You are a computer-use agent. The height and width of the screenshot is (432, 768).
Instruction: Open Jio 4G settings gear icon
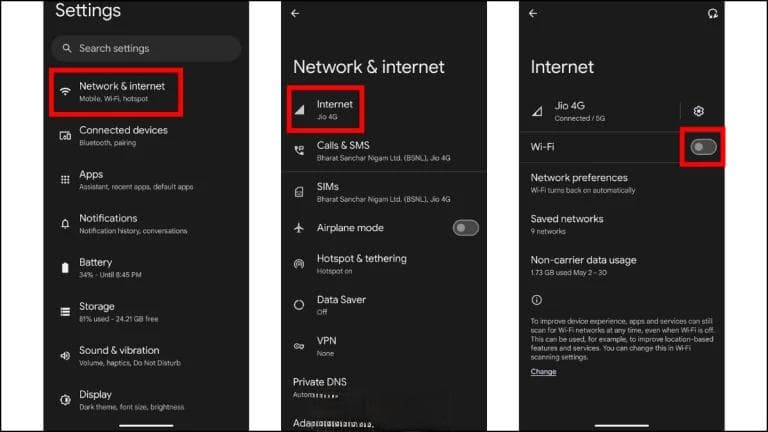(698, 111)
